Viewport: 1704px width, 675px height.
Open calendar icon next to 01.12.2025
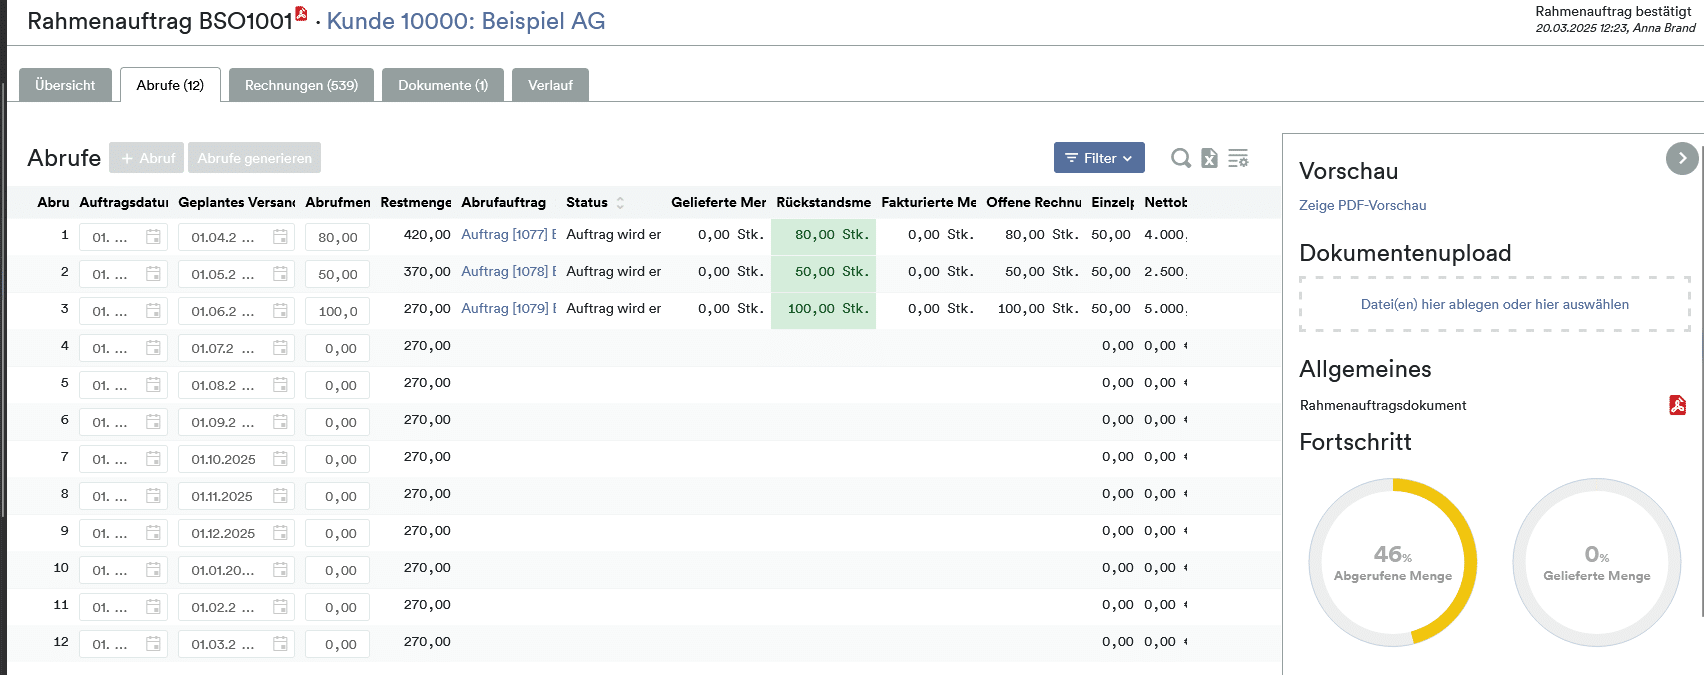(280, 533)
